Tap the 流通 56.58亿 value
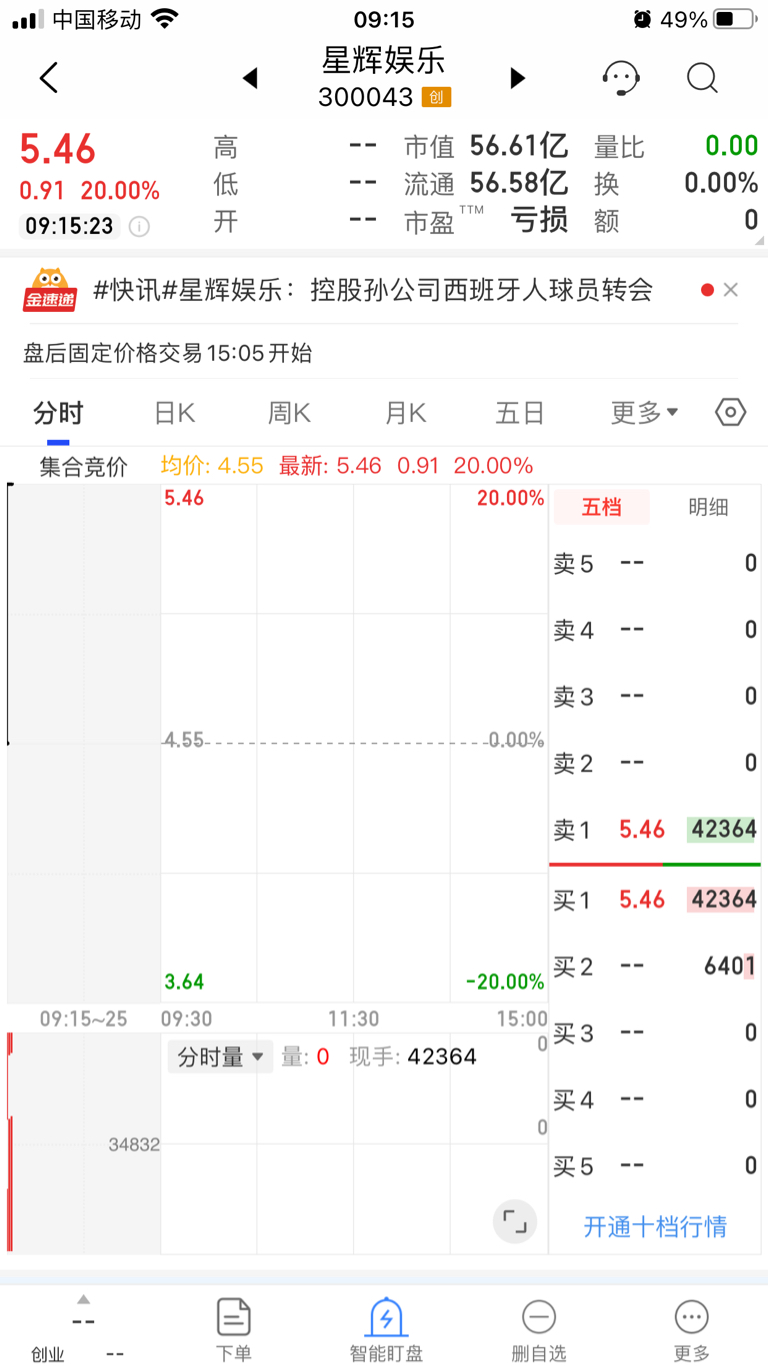 pyautogui.click(x=519, y=183)
